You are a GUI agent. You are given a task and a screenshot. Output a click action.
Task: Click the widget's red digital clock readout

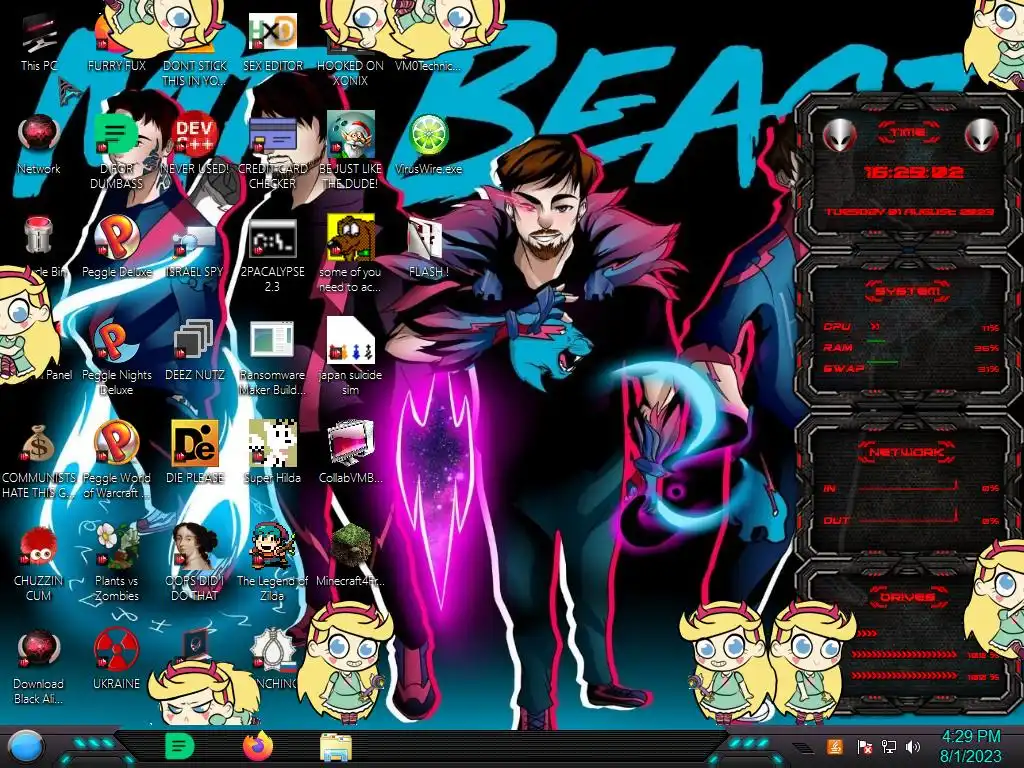(x=913, y=172)
